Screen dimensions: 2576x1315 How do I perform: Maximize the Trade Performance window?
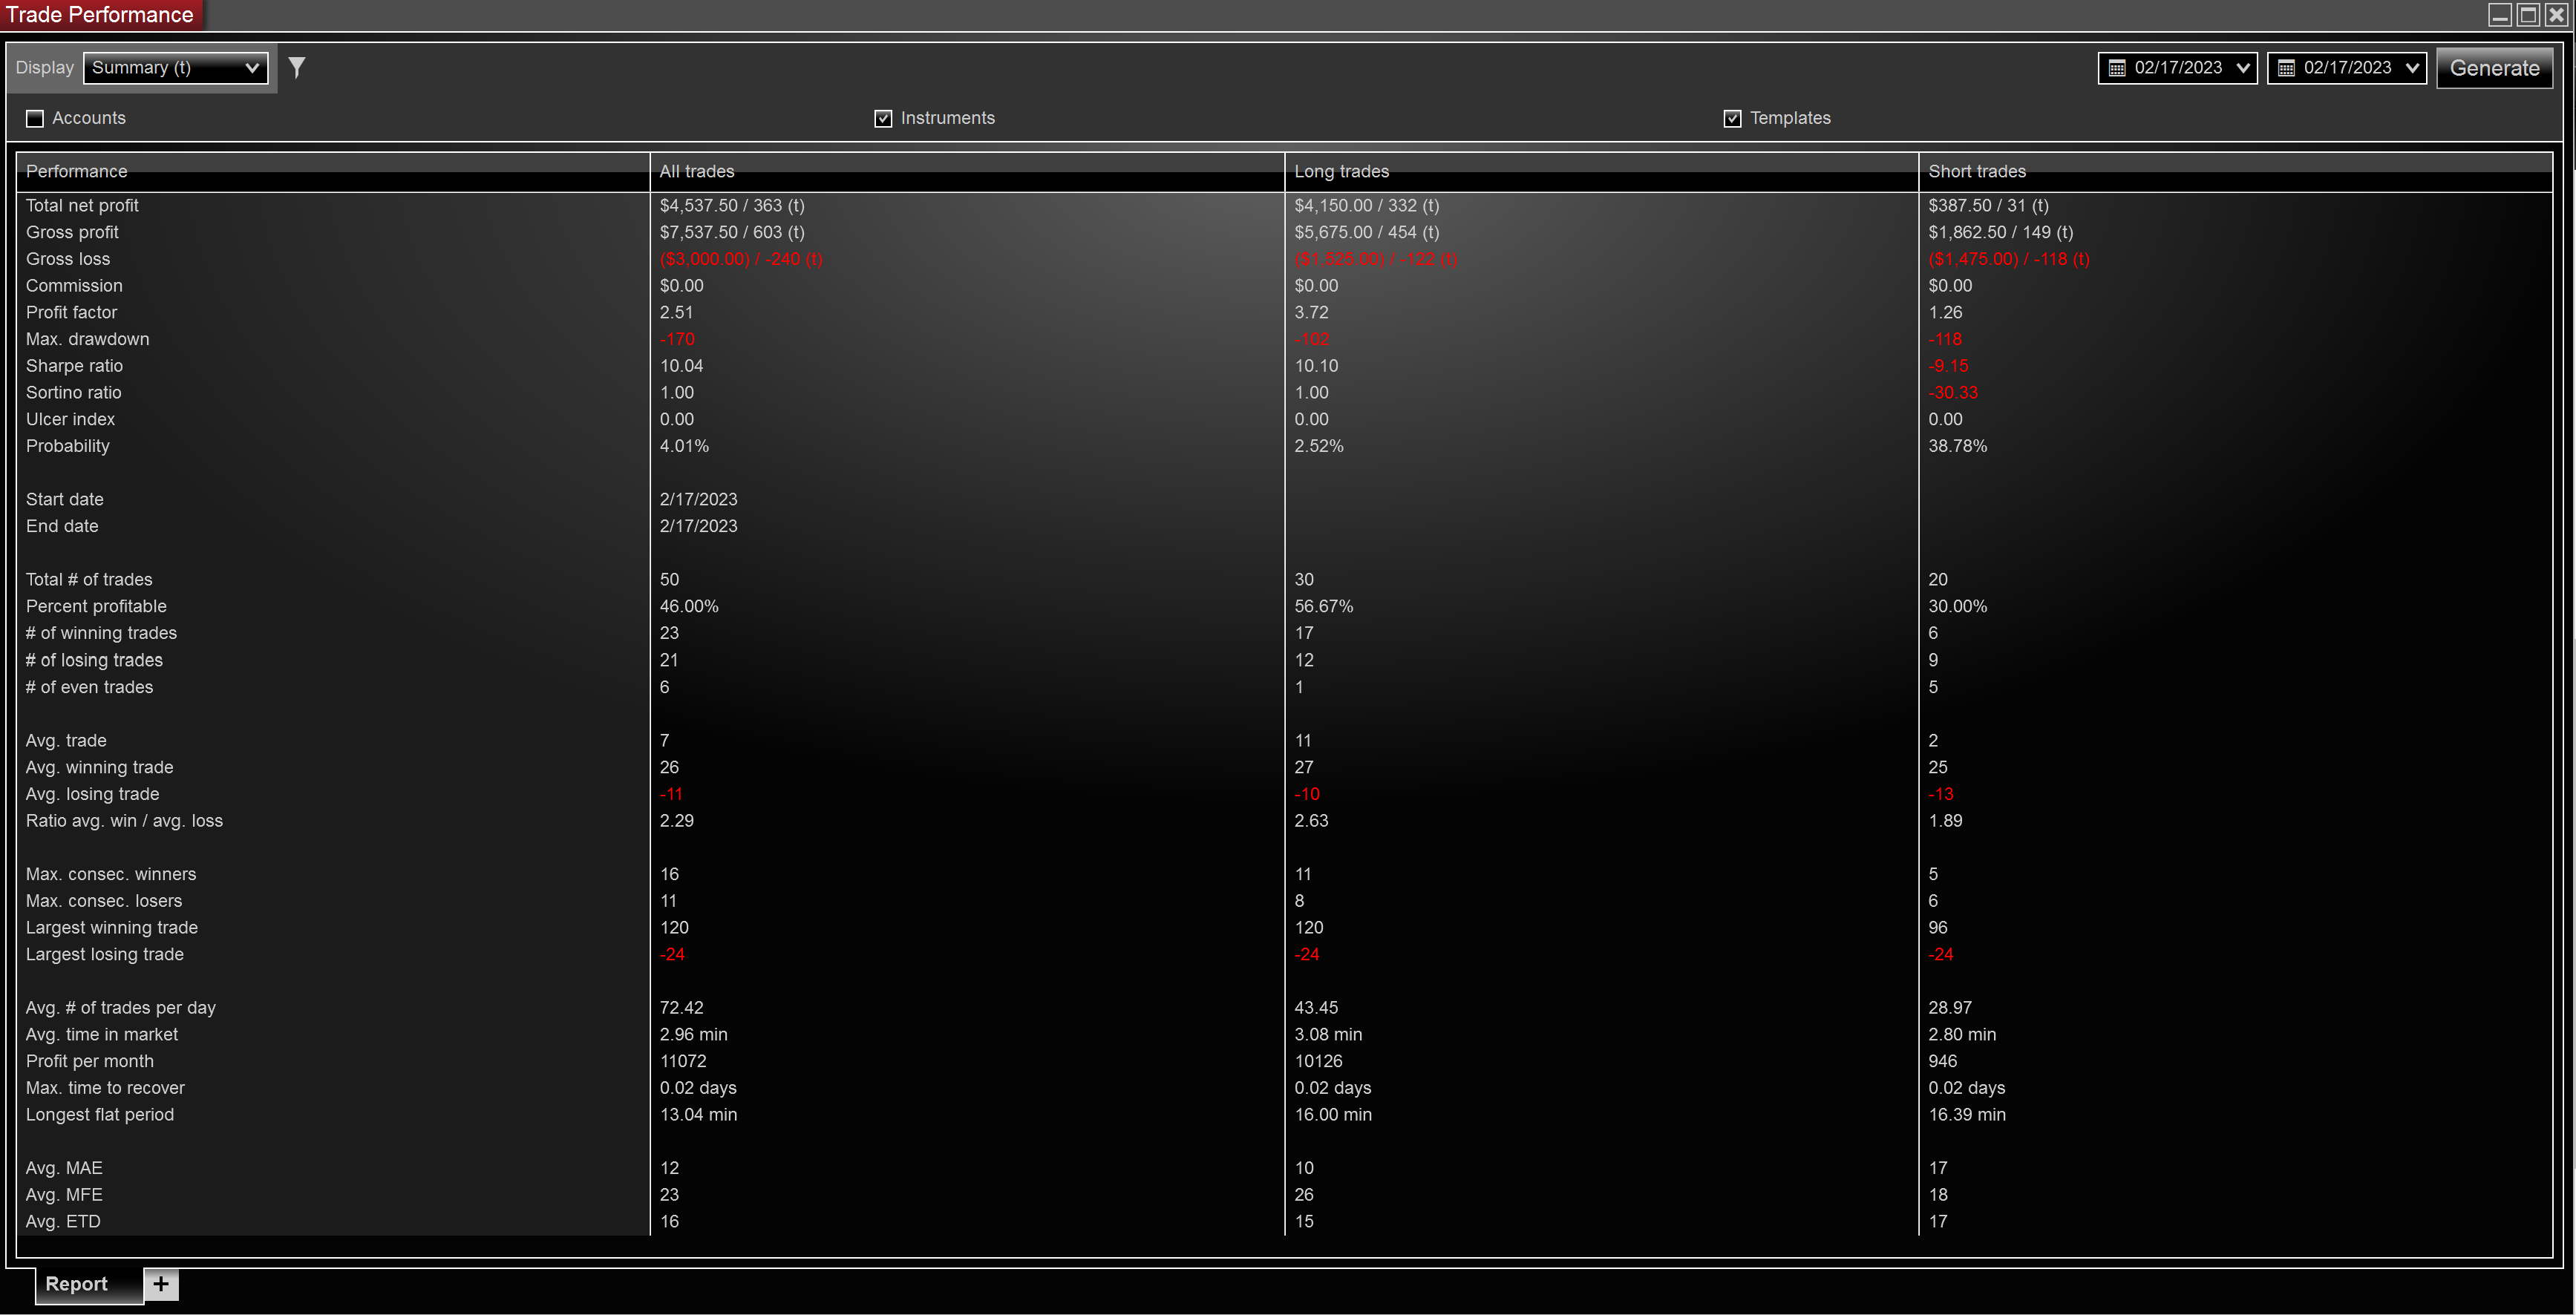pos(2527,14)
